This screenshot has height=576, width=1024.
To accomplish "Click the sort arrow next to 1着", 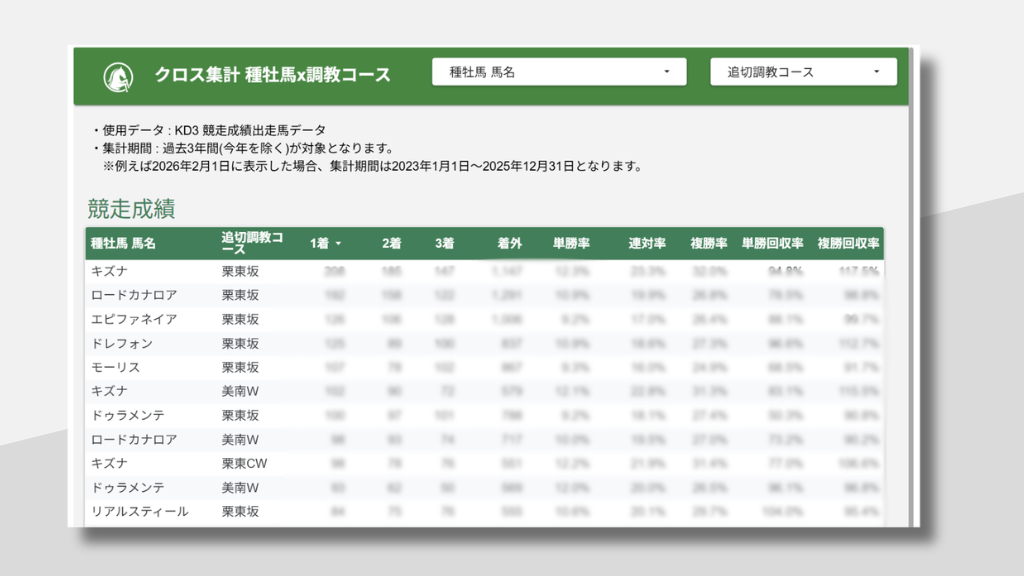I will [338, 244].
